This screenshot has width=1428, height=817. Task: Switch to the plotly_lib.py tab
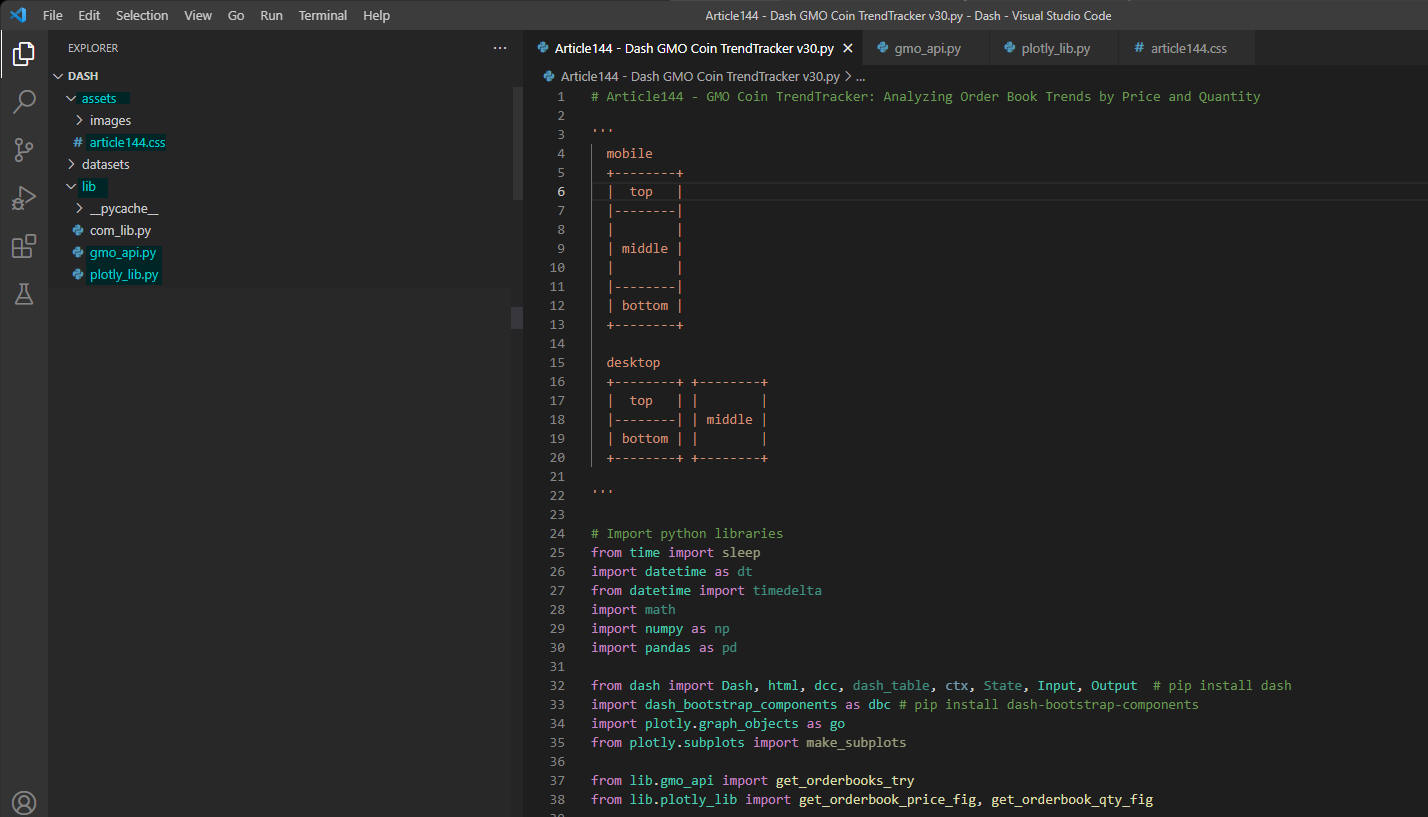tap(1055, 48)
